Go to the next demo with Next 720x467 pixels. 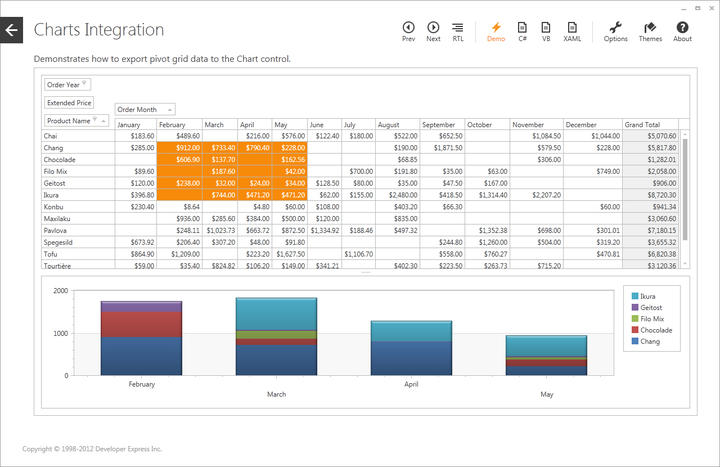pos(433,31)
